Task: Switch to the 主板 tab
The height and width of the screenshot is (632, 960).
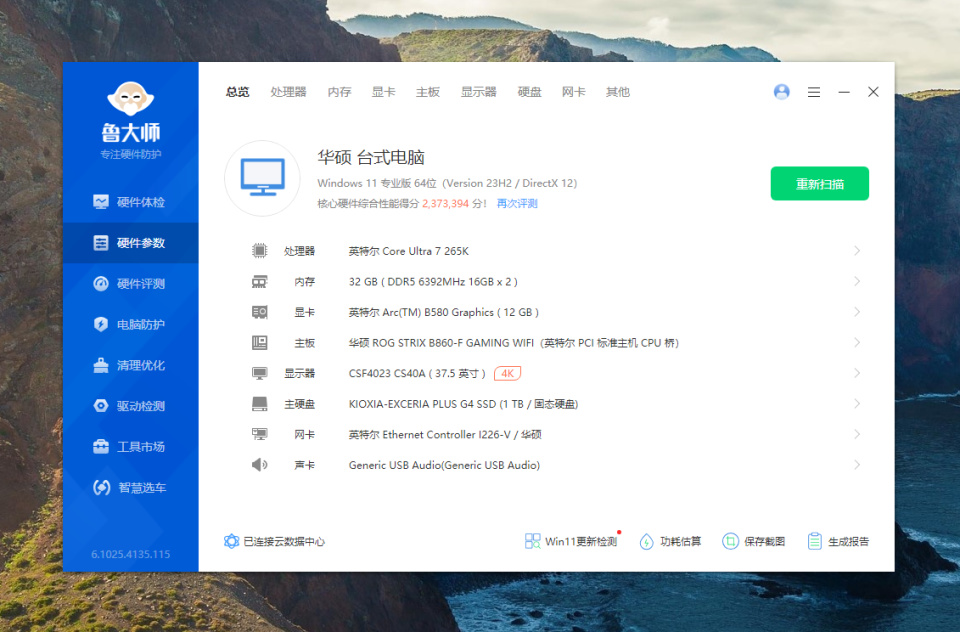Action: [x=428, y=92]
